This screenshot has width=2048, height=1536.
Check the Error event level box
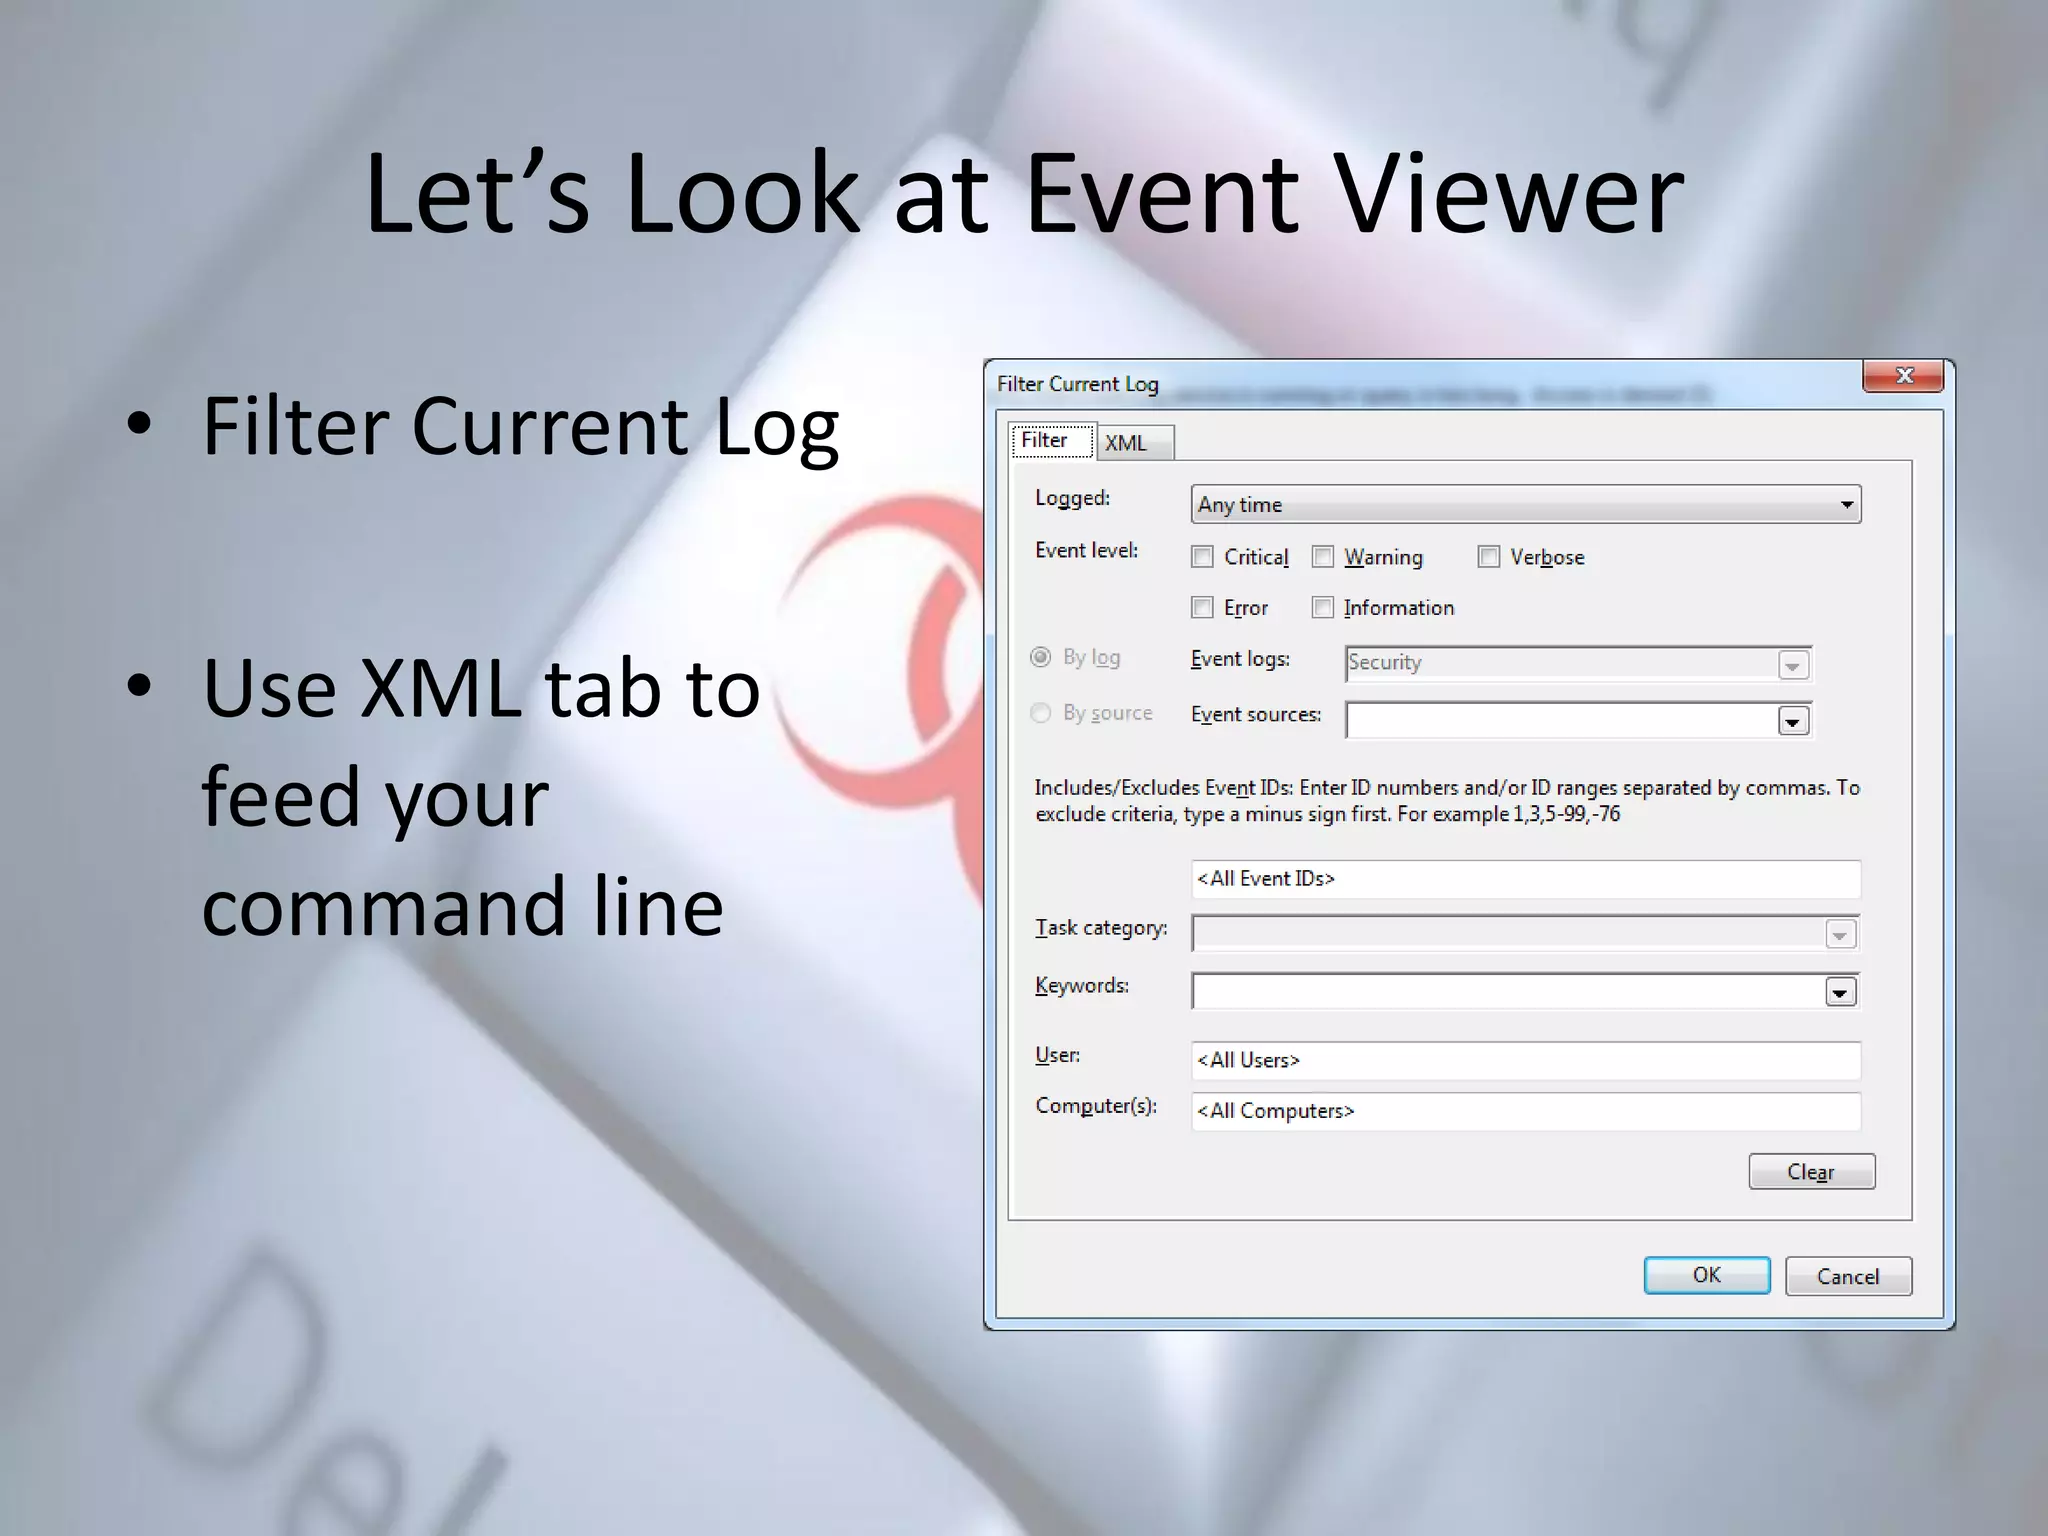click(1203, 607)
